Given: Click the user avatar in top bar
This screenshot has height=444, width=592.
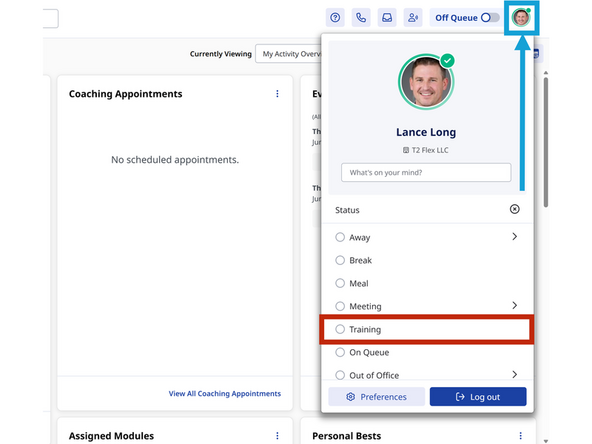Looking at the screenshot, I should coord(521,18).
